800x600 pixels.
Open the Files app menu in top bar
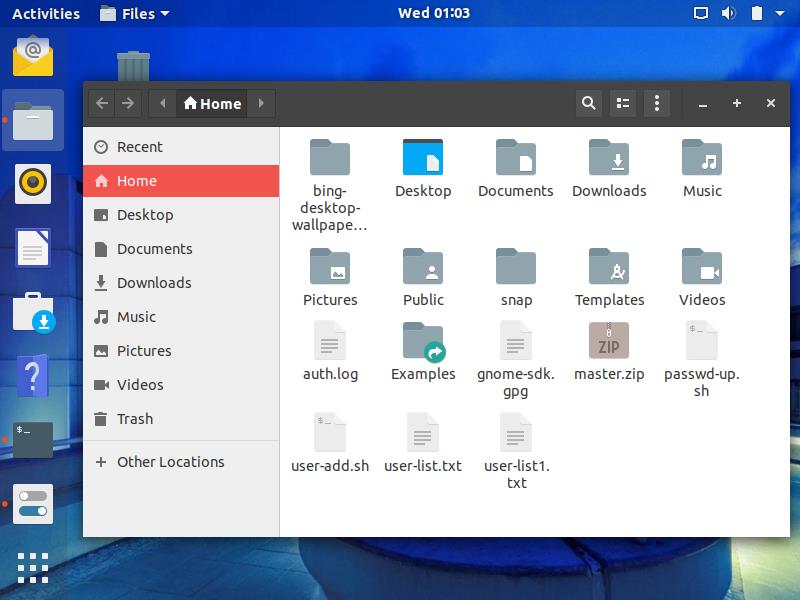pyautogui.click(x=134, y=13)
